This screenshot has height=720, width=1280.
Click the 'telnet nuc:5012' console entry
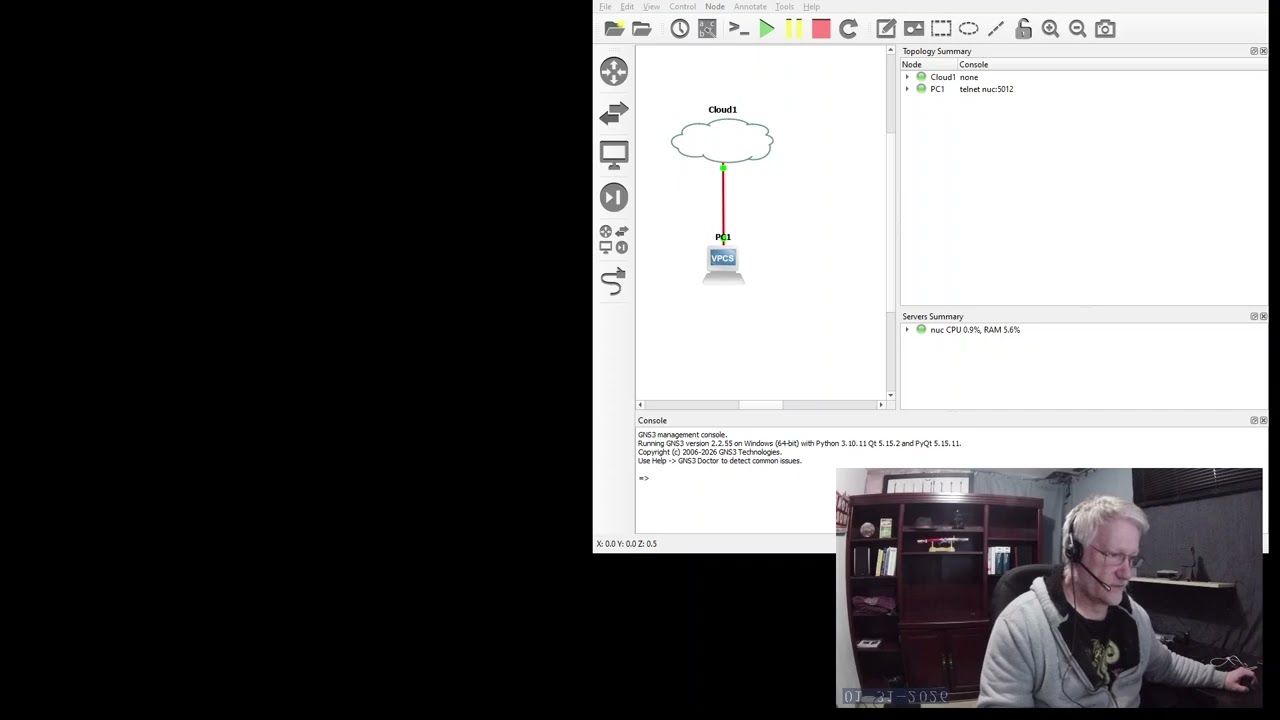click(x=986, y=89)
